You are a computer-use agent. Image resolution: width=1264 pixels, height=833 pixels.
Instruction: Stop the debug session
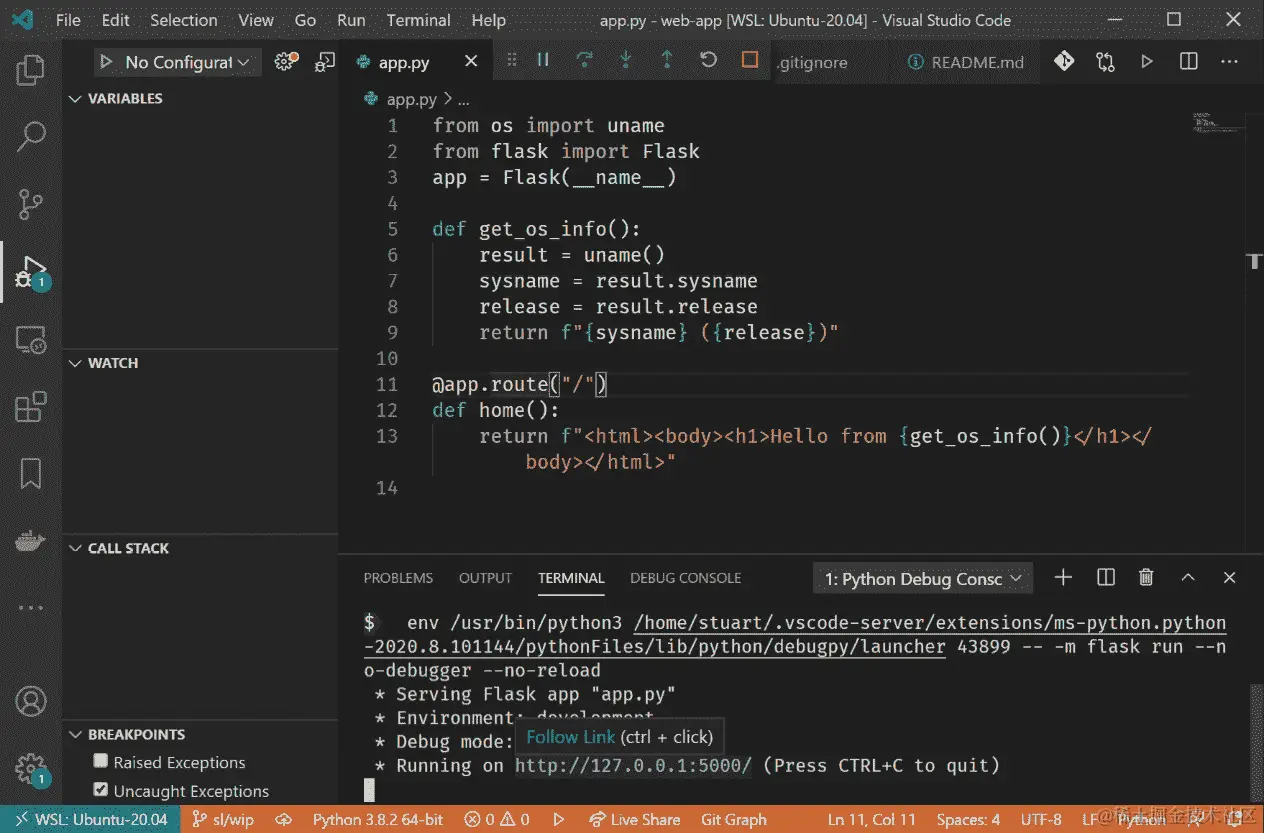(x=750, y=60)
